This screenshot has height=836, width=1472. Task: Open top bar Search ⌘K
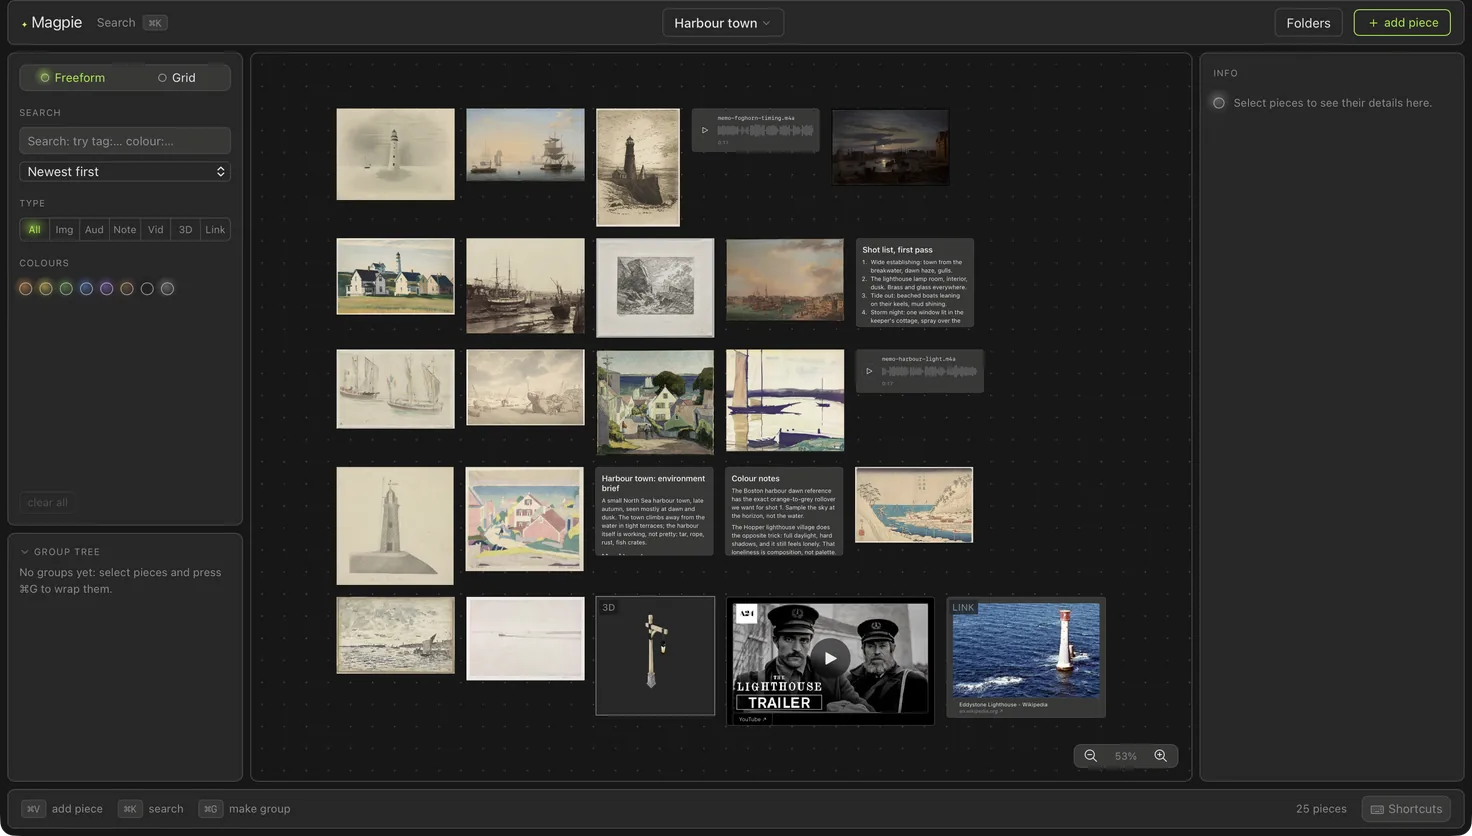click(132, 23)
